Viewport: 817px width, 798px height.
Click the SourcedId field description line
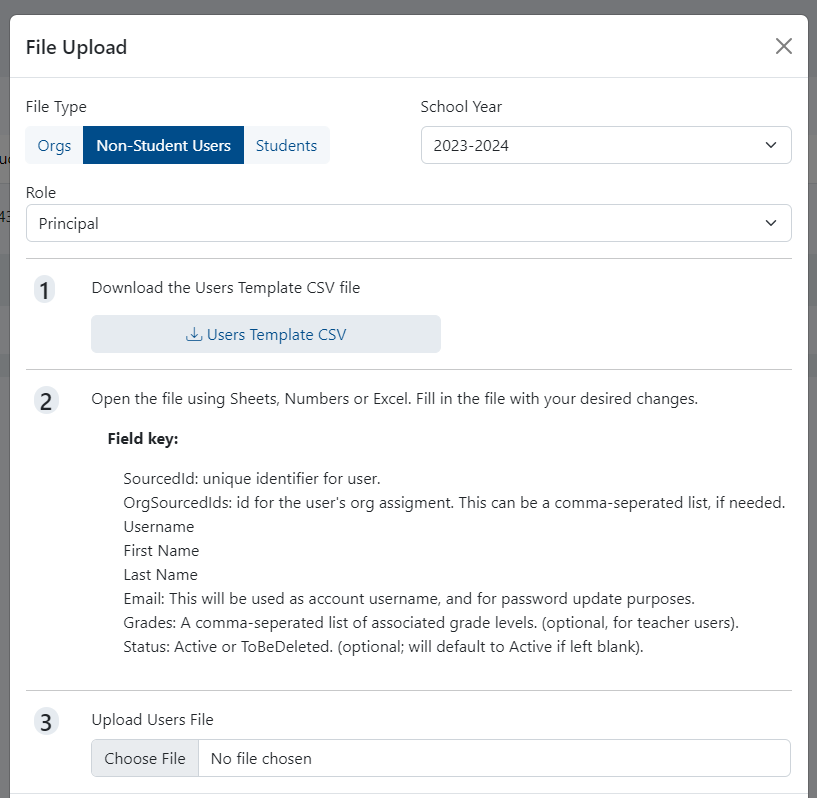(x=252, y=478)
